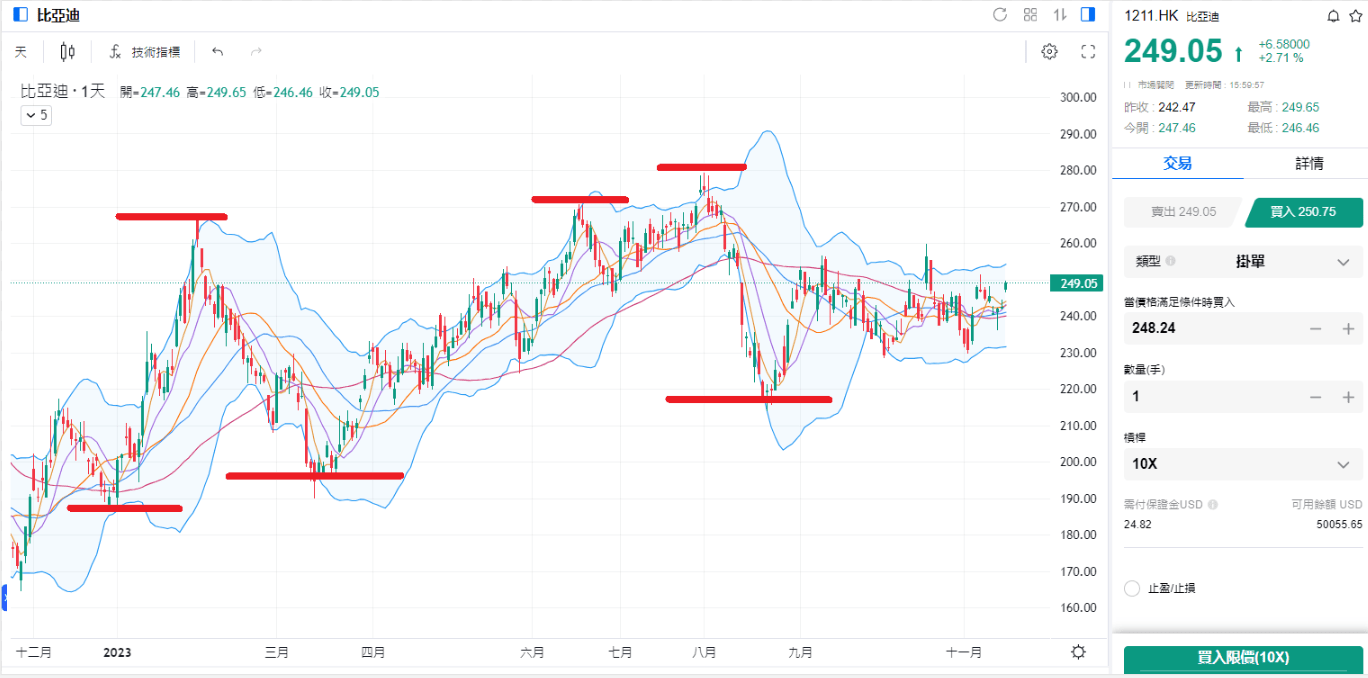1368x678 pixels.
Task: Increase the trigger price with plus button
Action: click(x=1348, y=329)
